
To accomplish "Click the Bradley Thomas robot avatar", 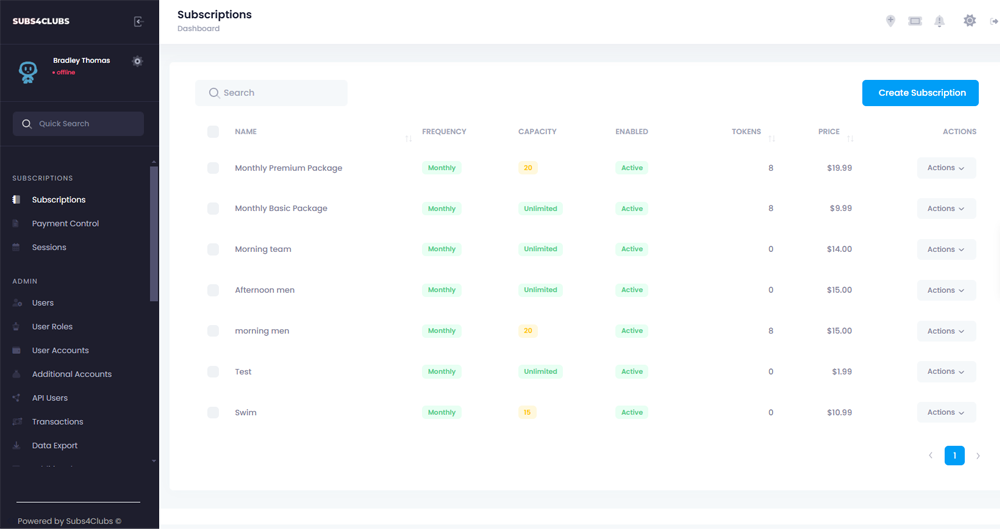I will click(x=28, y=71).
